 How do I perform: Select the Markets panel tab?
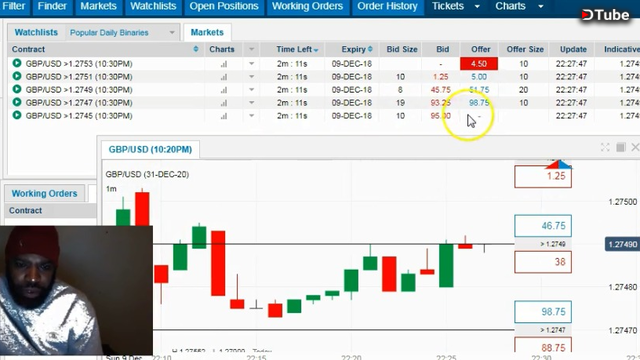[x=207, y=32]
